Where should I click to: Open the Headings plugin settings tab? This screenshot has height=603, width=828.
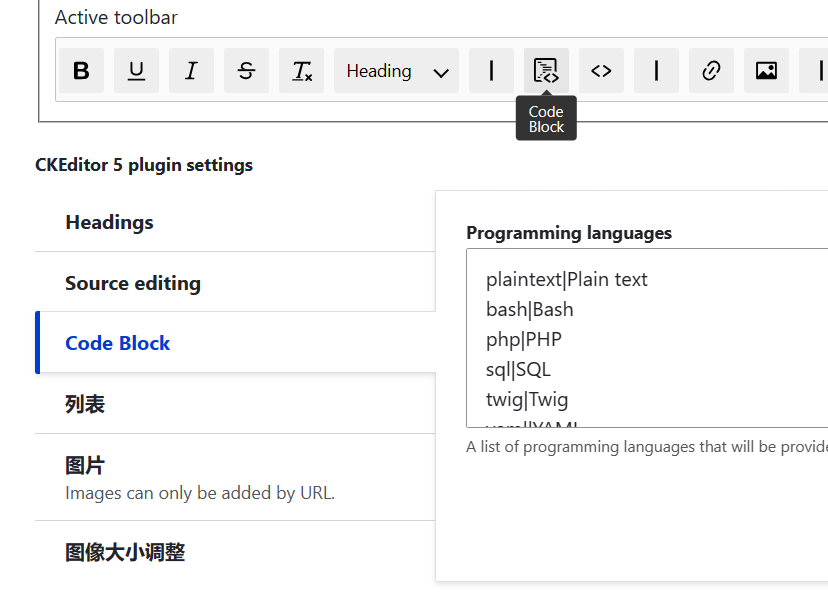pyautogui.click(x=235, y=222)
